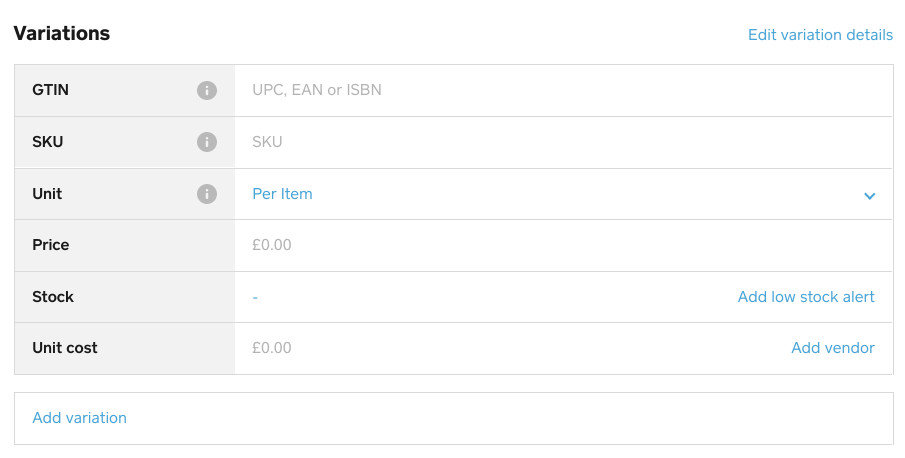Click the Stock row label

tap(53, 297)
